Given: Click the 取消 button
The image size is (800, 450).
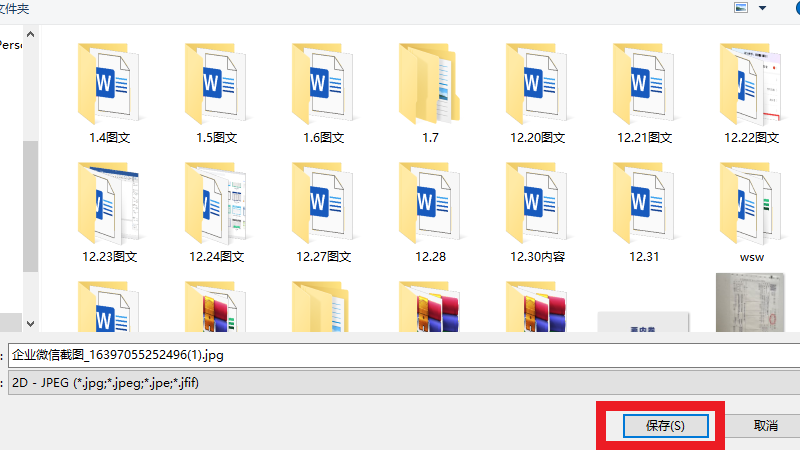Looking at the screenshot, I should (x=766, y=425).
